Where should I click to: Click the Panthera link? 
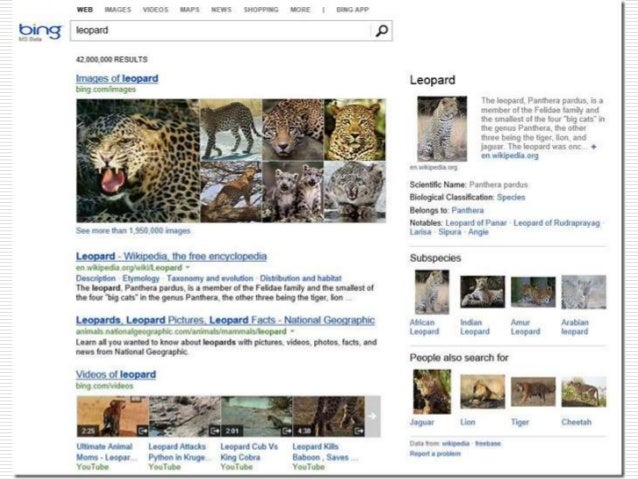click(x=468, y=210)
